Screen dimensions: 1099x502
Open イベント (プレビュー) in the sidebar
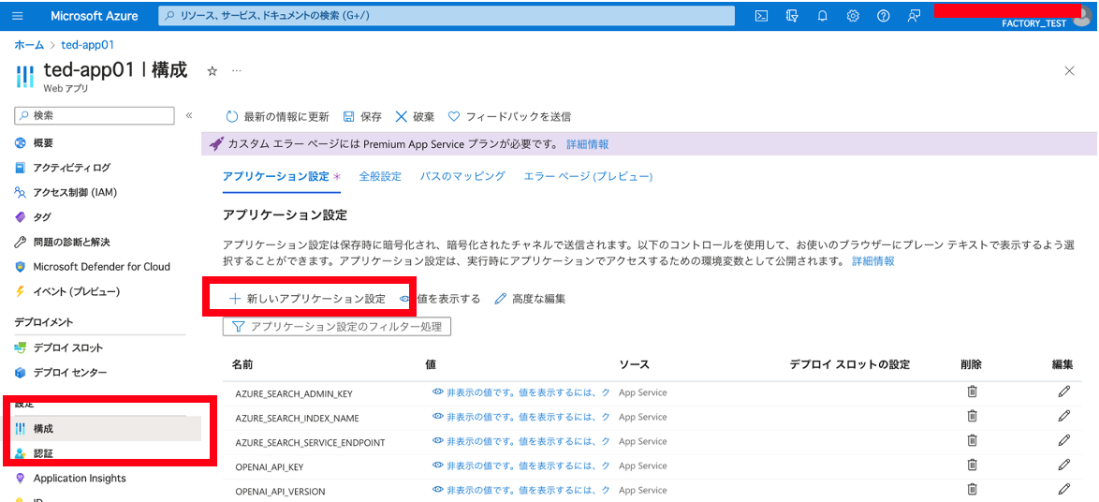[x=67, y=291]
